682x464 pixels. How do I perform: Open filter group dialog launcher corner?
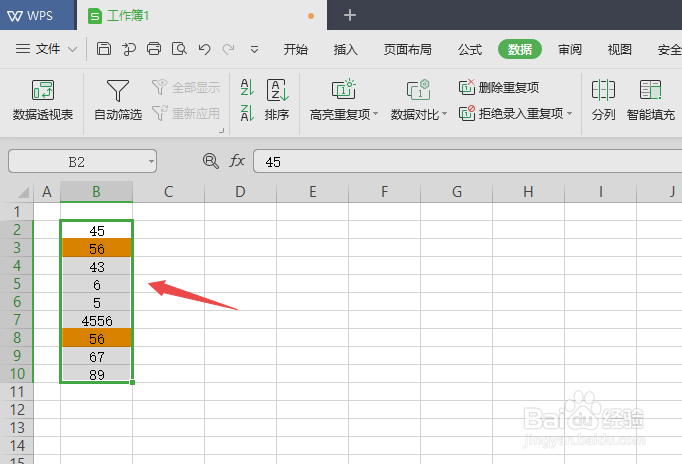point(221,130)
